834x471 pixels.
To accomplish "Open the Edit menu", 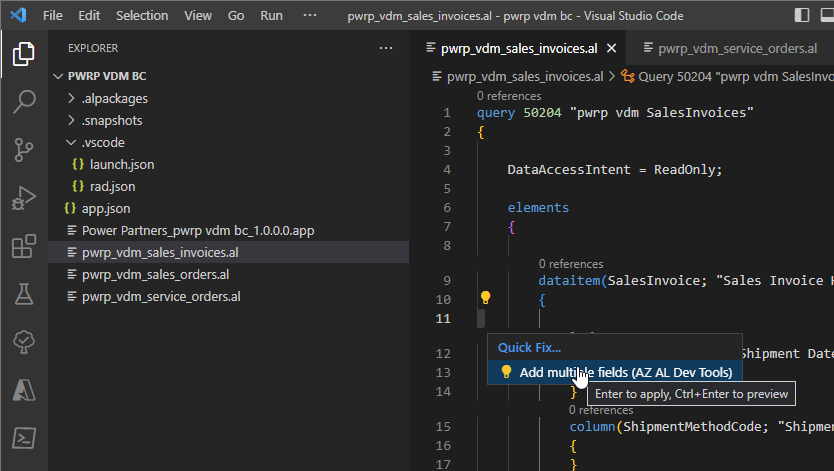I will (89, 15).
